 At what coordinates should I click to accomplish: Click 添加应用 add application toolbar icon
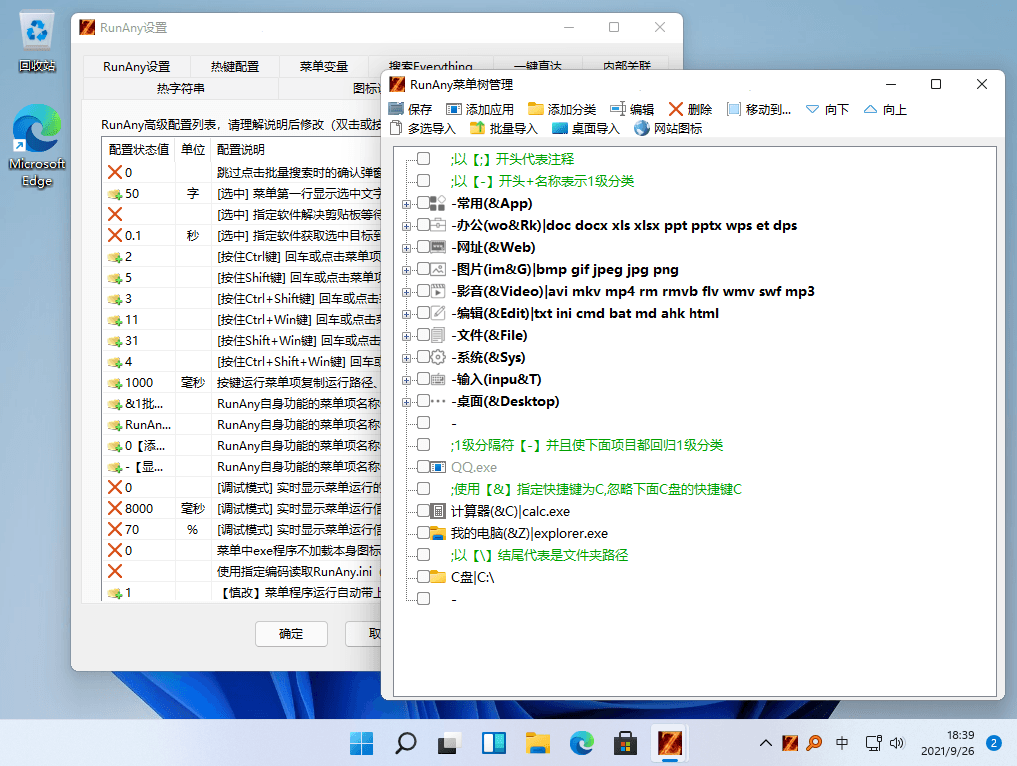click(453, 109)
